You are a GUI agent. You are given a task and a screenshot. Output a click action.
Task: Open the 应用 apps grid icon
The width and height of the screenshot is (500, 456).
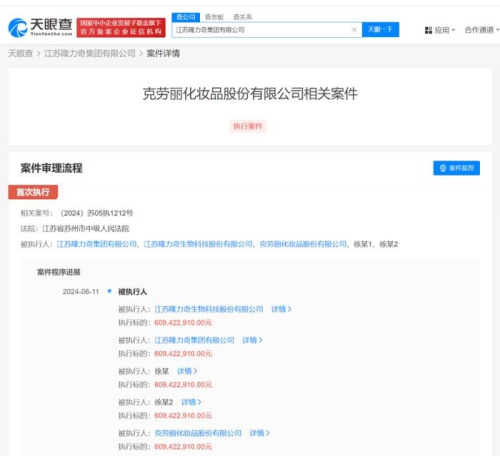[428, 30]
